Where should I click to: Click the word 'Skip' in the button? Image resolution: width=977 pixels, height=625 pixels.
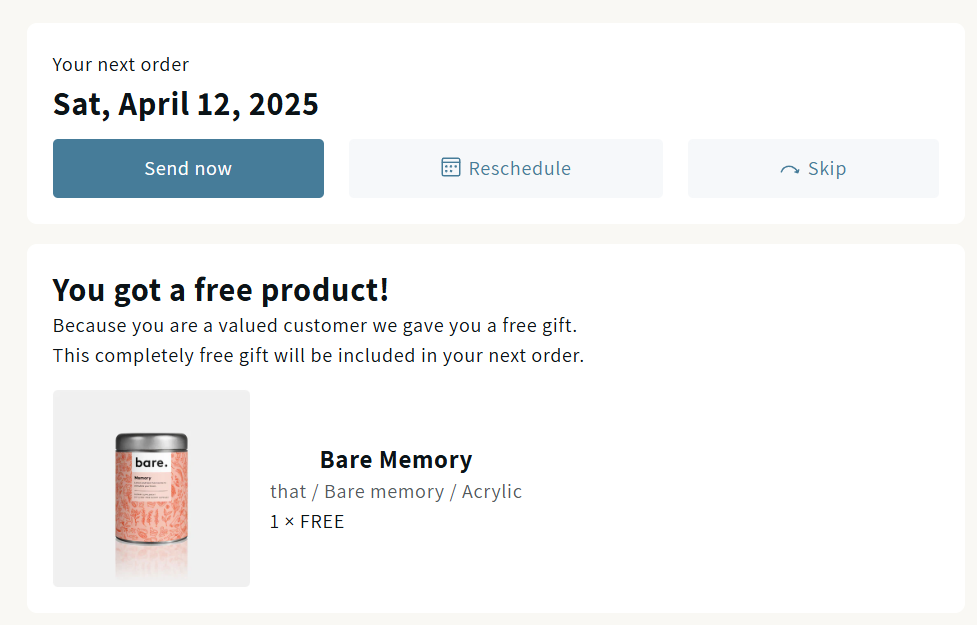click(x=827, y=168)
